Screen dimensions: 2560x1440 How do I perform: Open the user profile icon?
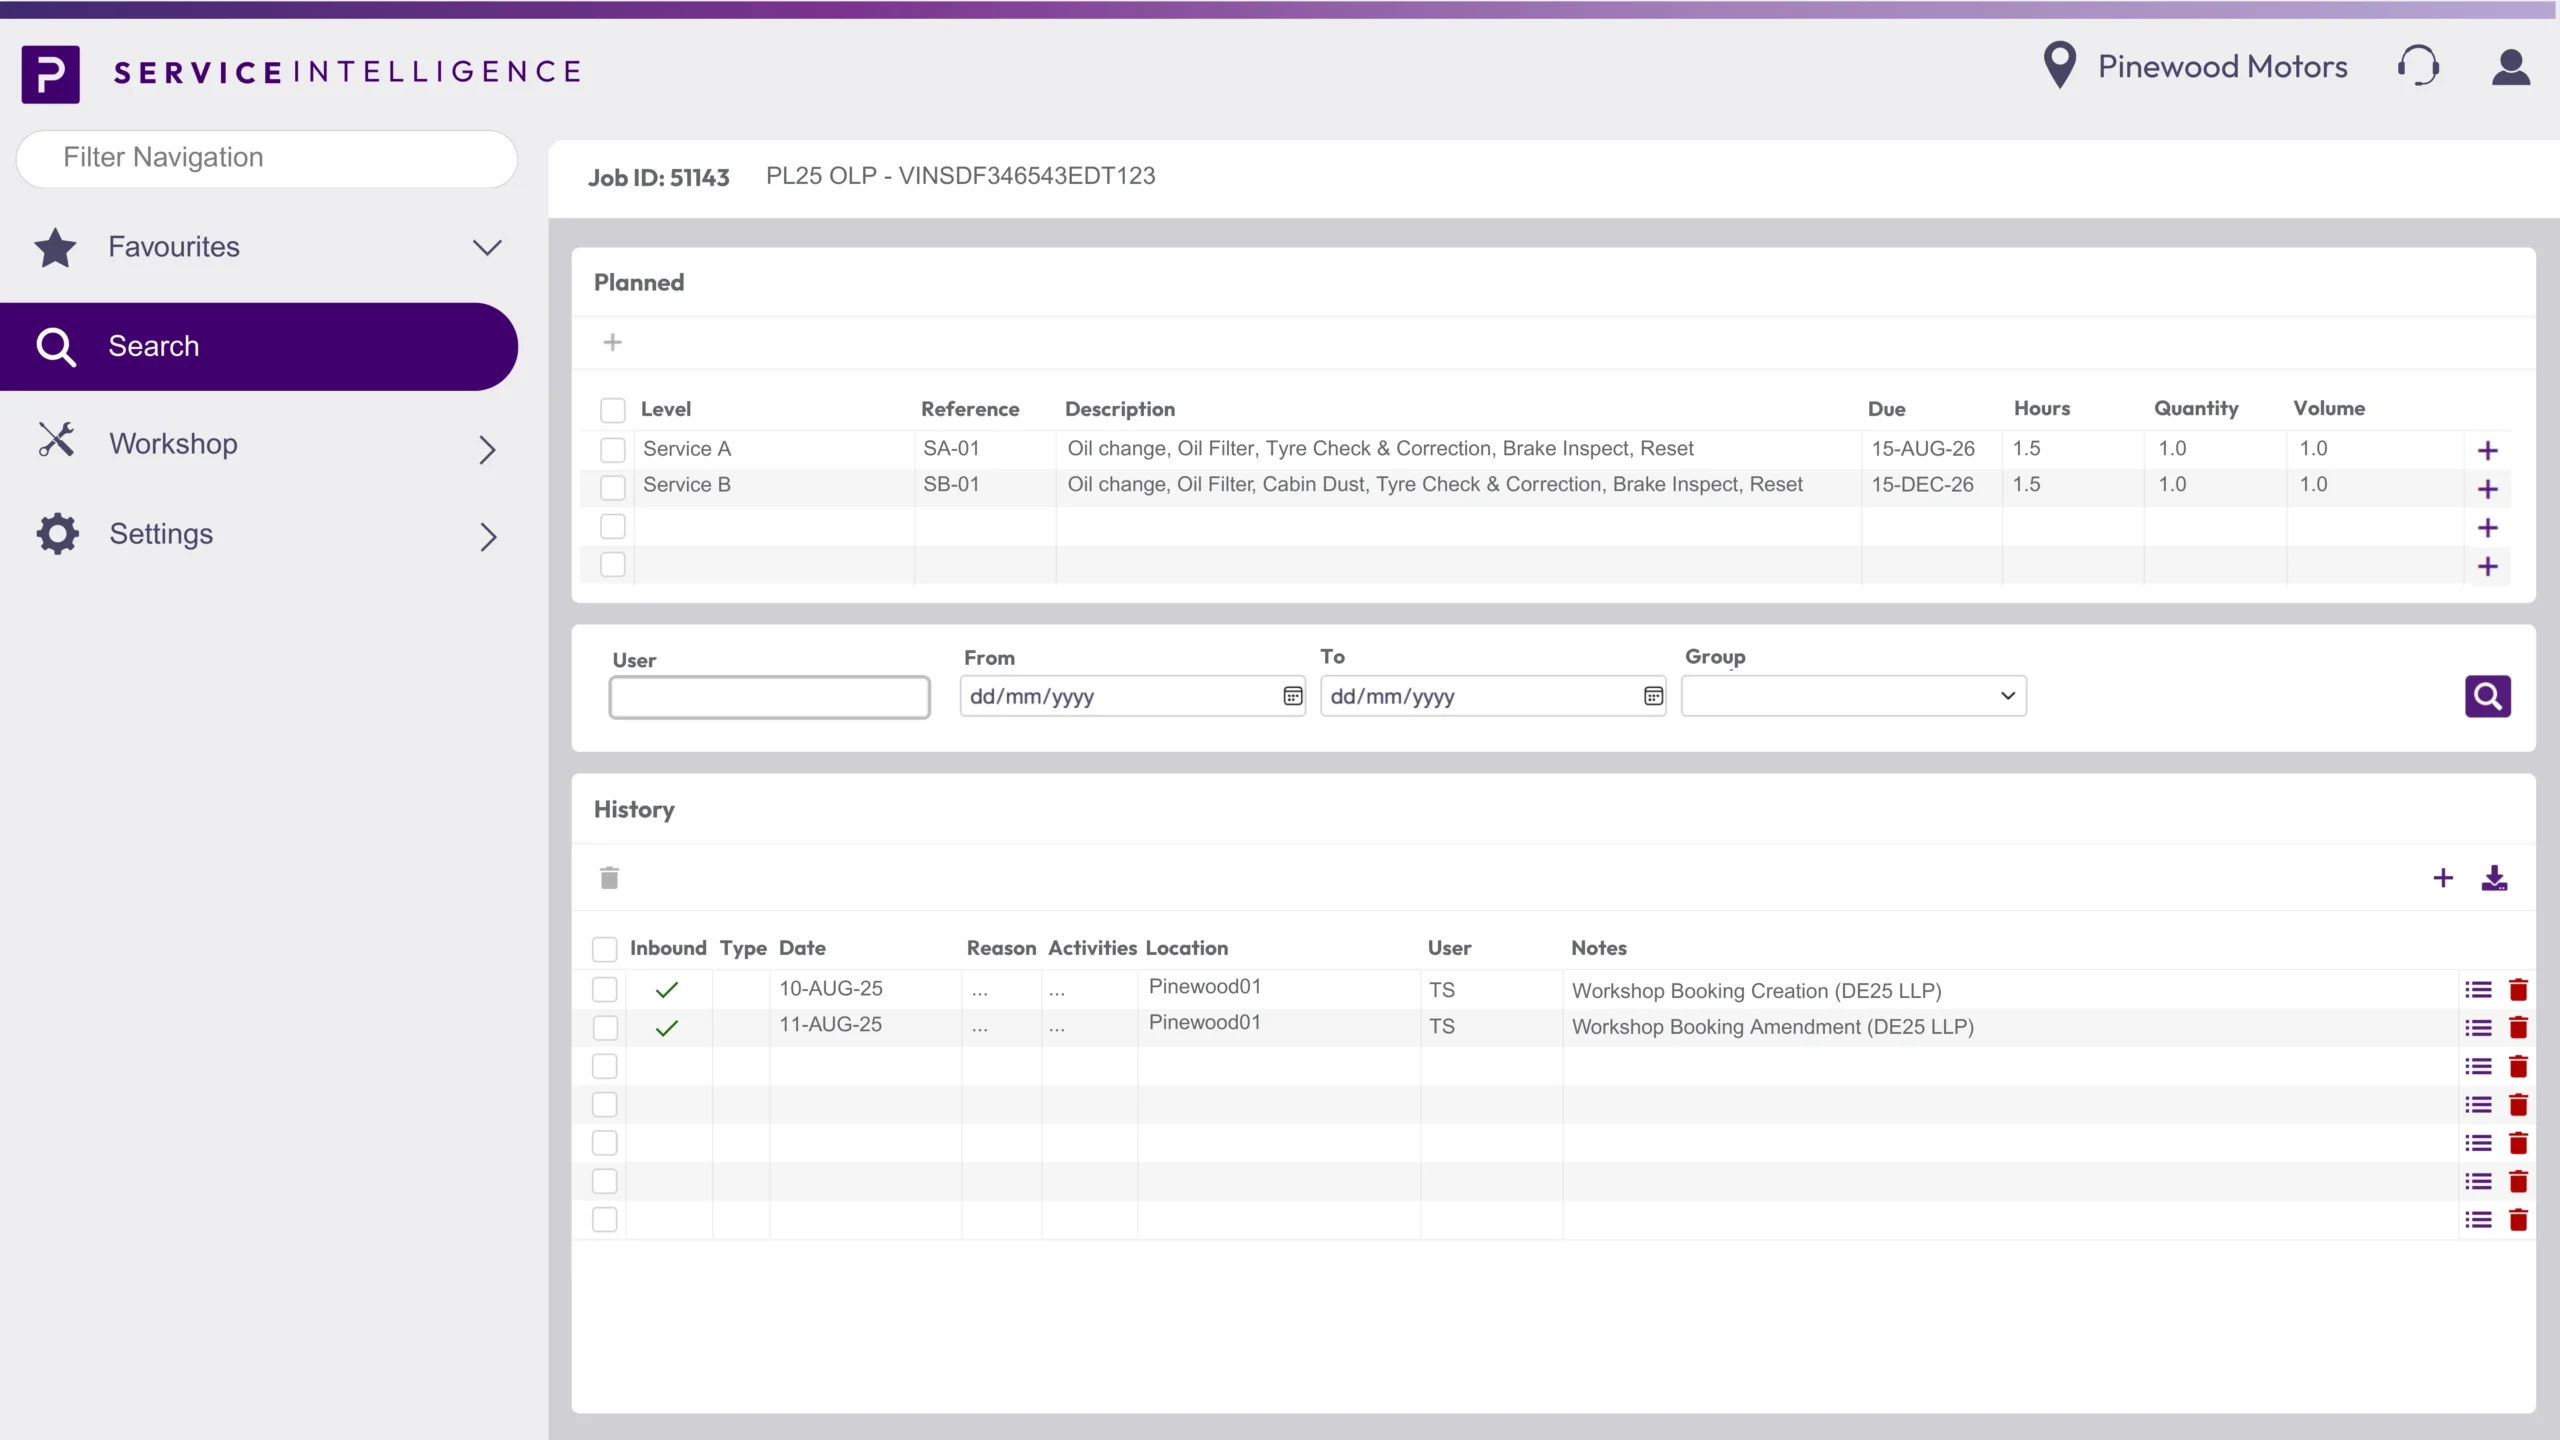coord(2510,67)
